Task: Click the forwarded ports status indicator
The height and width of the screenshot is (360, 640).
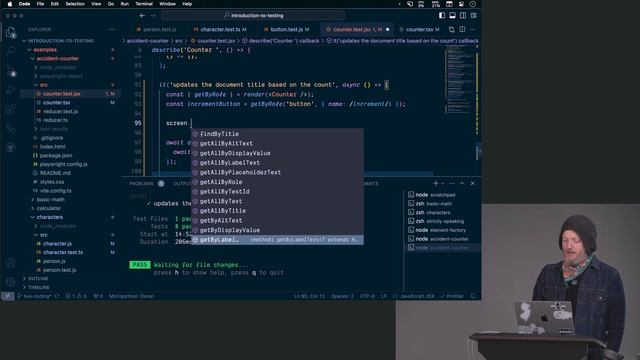Action: point(98,296)
